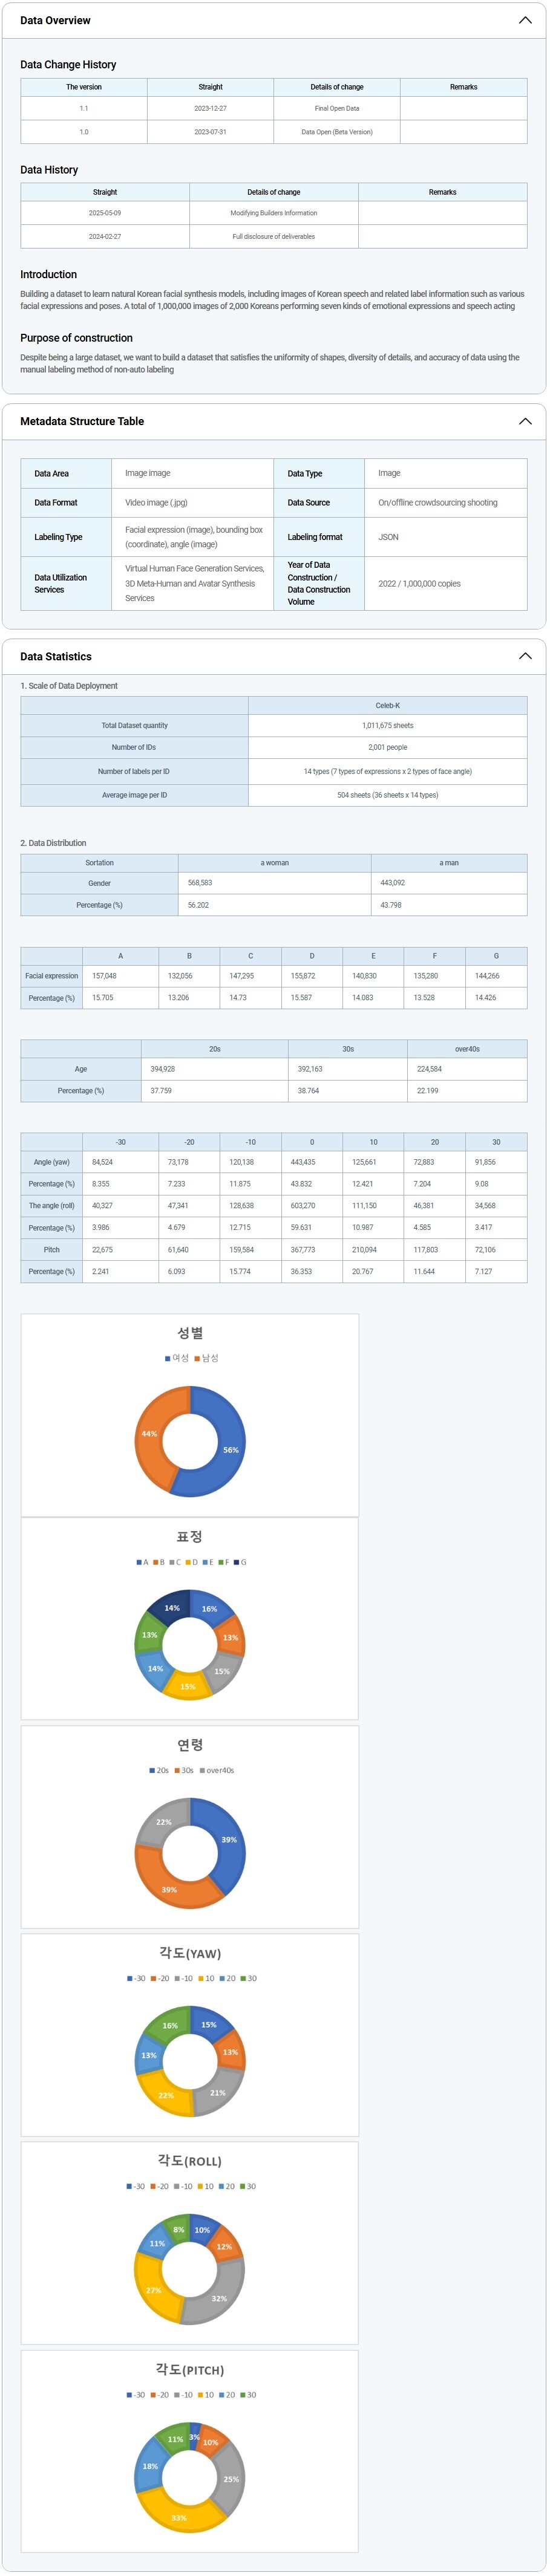
Task: Click the G legend item in 표정 chart
Action: coord(240,1562)
